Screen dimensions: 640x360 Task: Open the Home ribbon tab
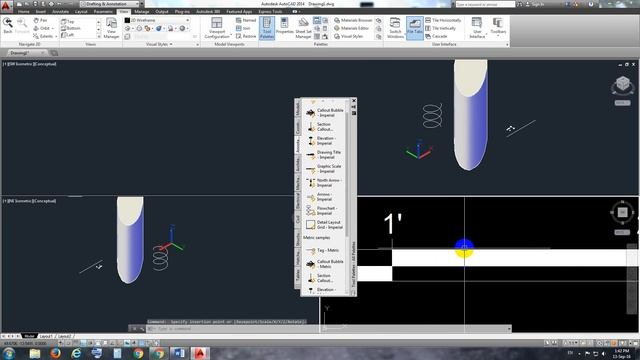(x=24, y=11)
